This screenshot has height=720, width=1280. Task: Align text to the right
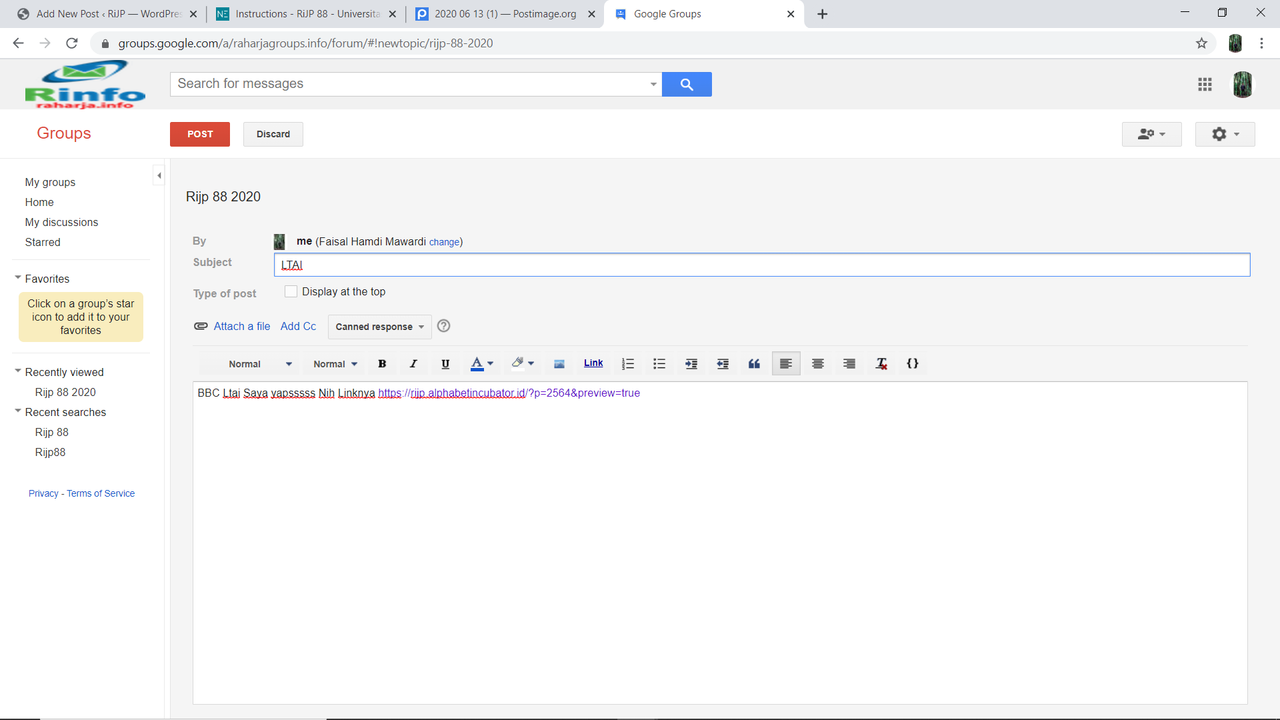coord(849,364)
